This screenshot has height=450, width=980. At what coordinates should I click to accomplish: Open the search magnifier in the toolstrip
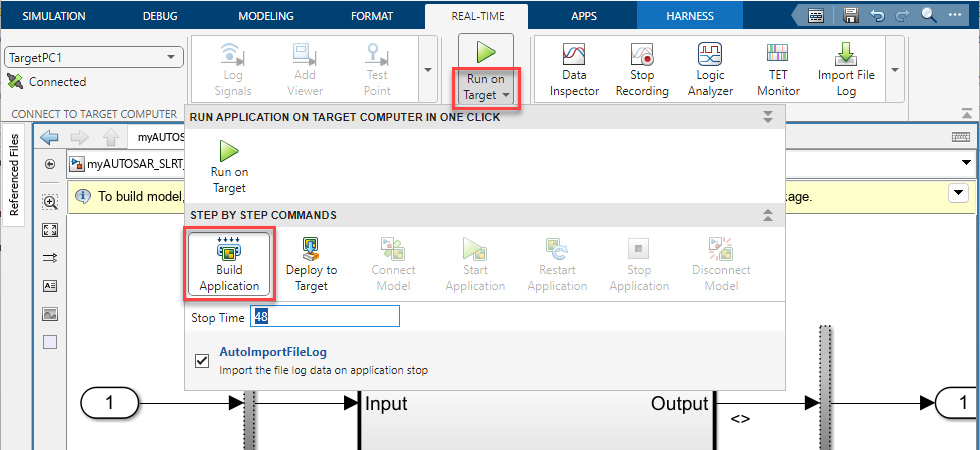tap(929, 16)
